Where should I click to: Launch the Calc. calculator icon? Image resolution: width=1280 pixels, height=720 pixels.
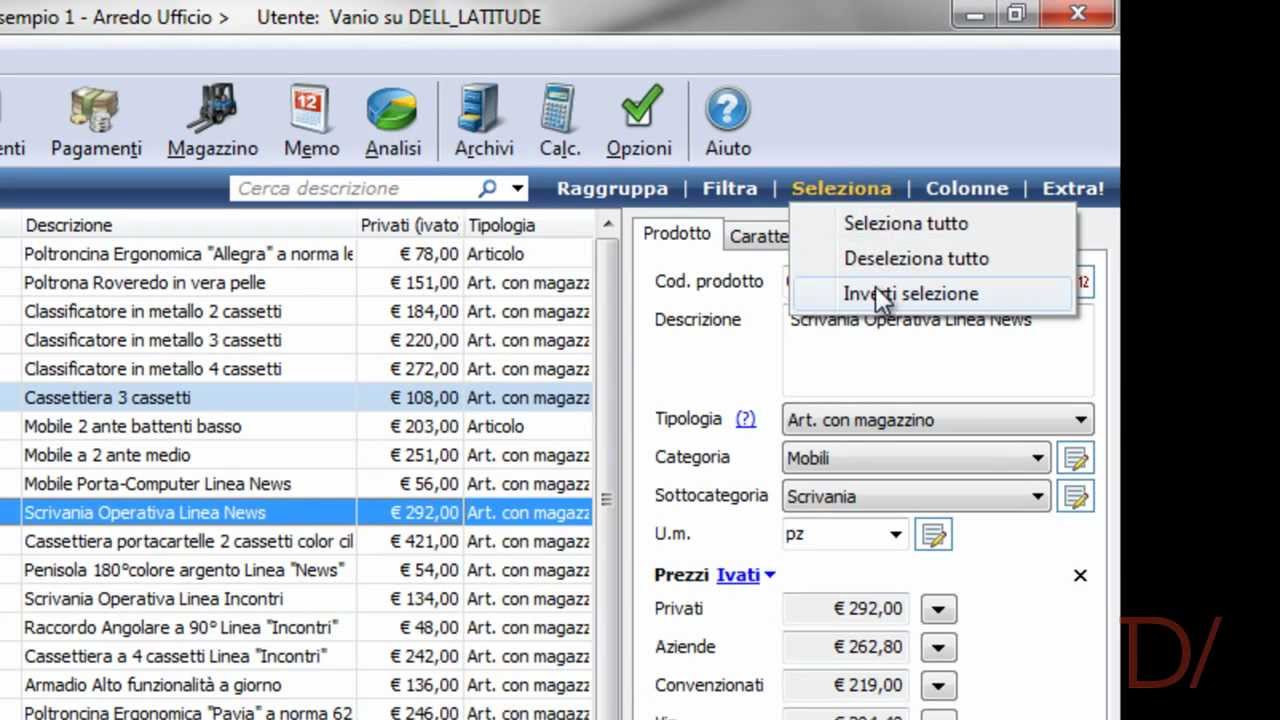coord(559,121)
